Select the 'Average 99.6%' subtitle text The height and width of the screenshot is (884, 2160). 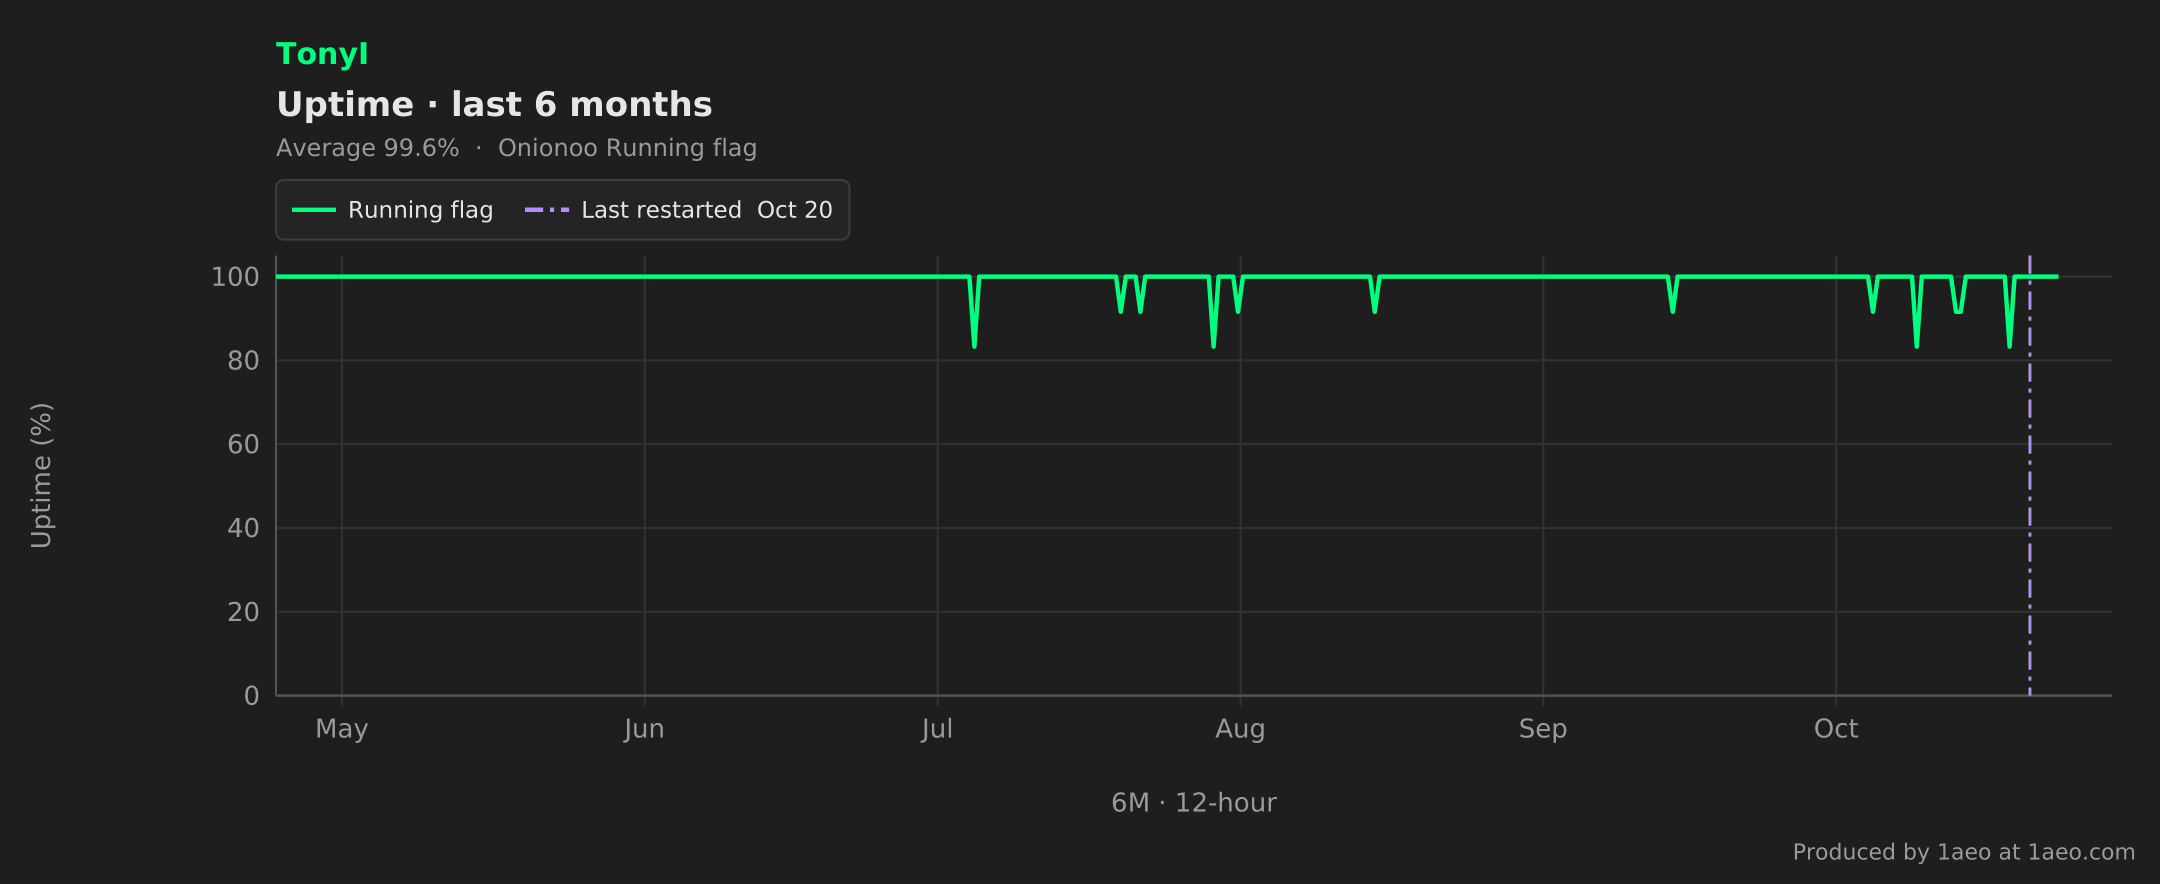pyautogui.click(x=368, y=148)
